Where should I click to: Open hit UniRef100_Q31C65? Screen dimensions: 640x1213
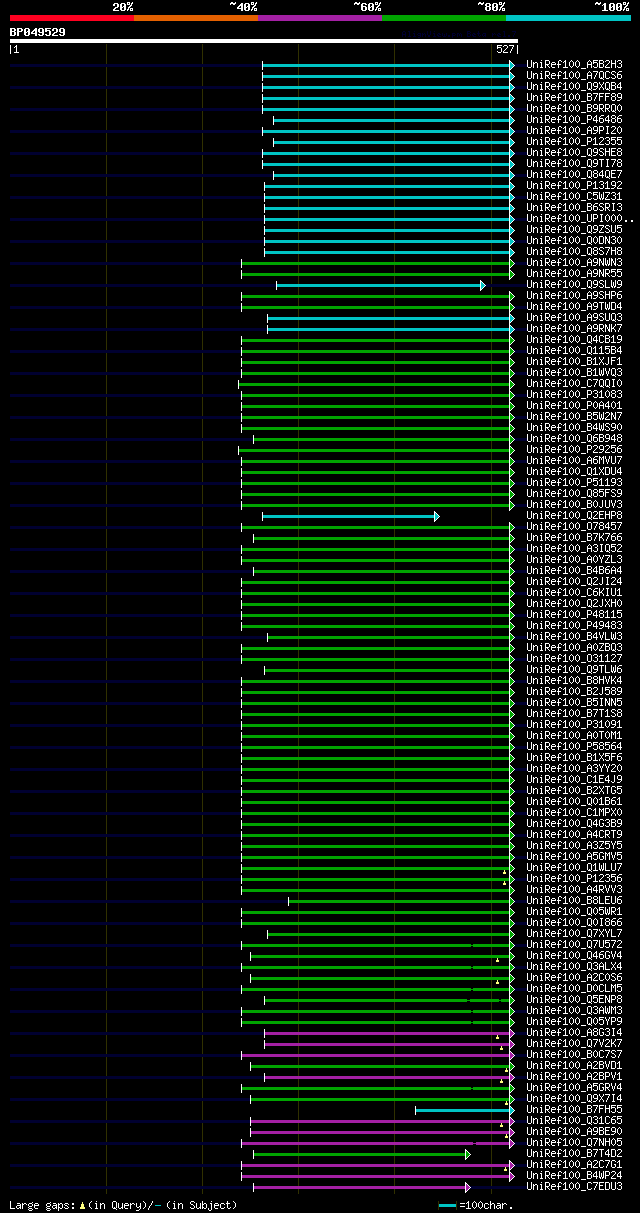(x=574, y=1120)
